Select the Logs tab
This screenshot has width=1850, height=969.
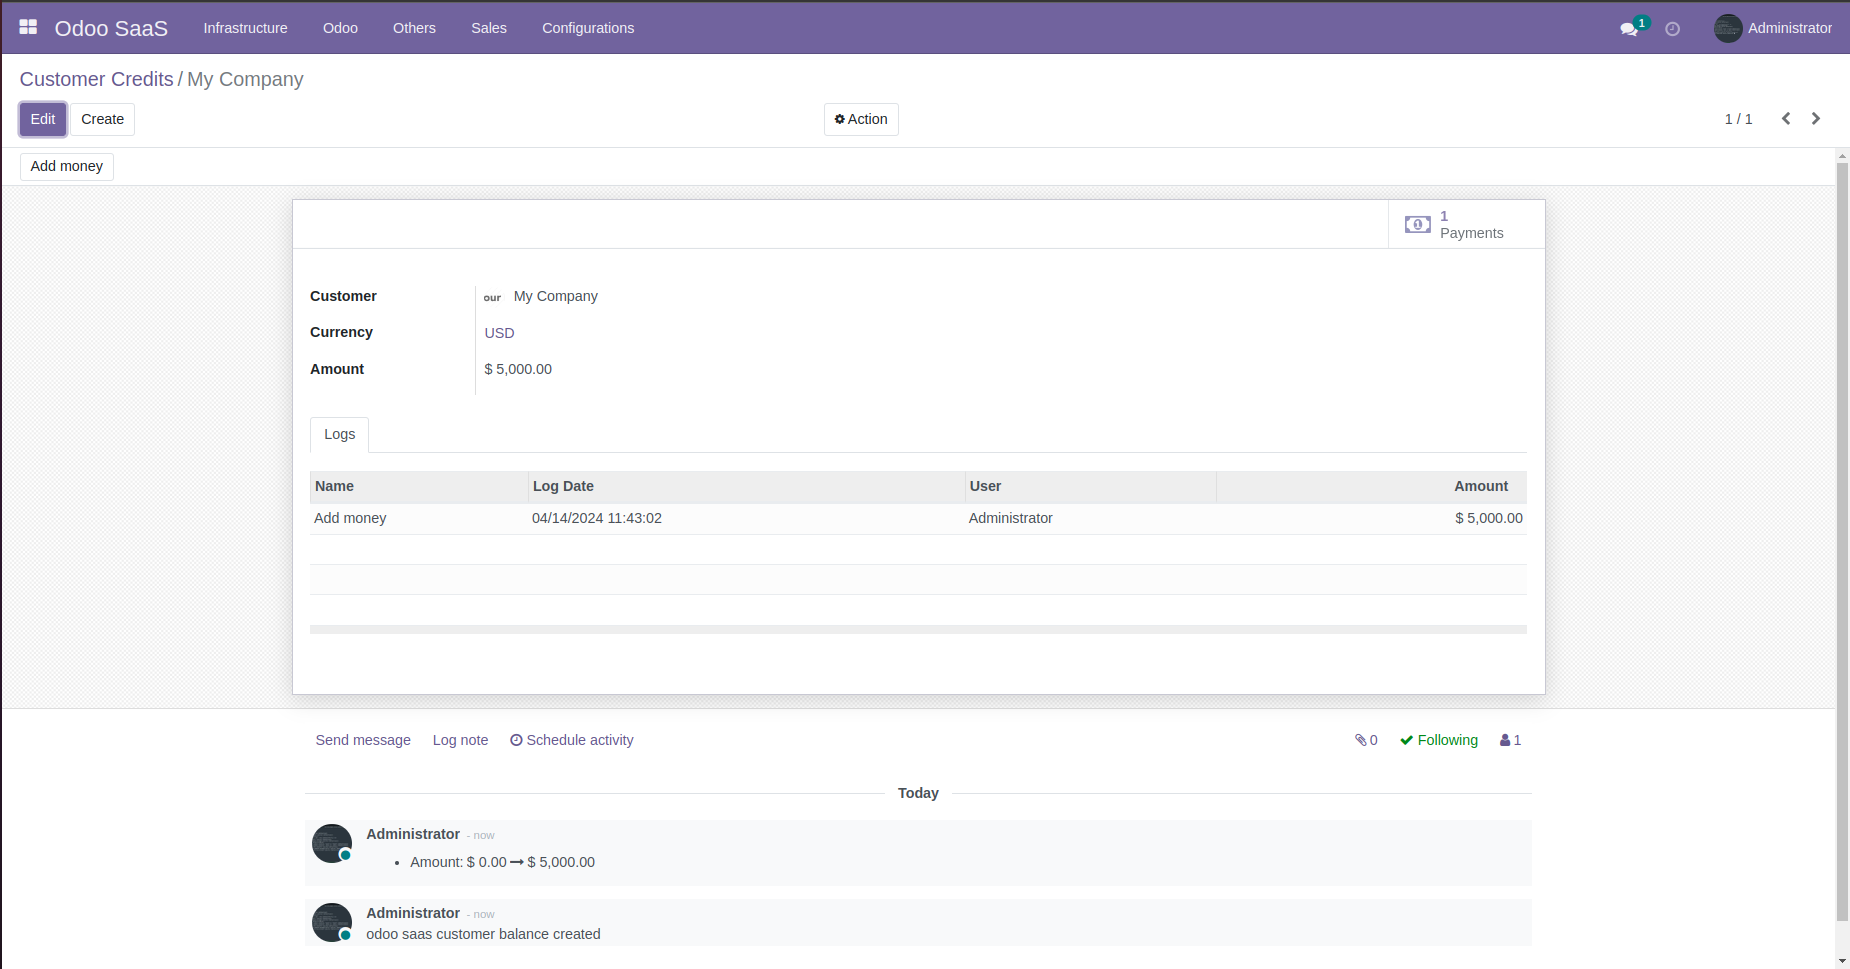coord(339,434)
